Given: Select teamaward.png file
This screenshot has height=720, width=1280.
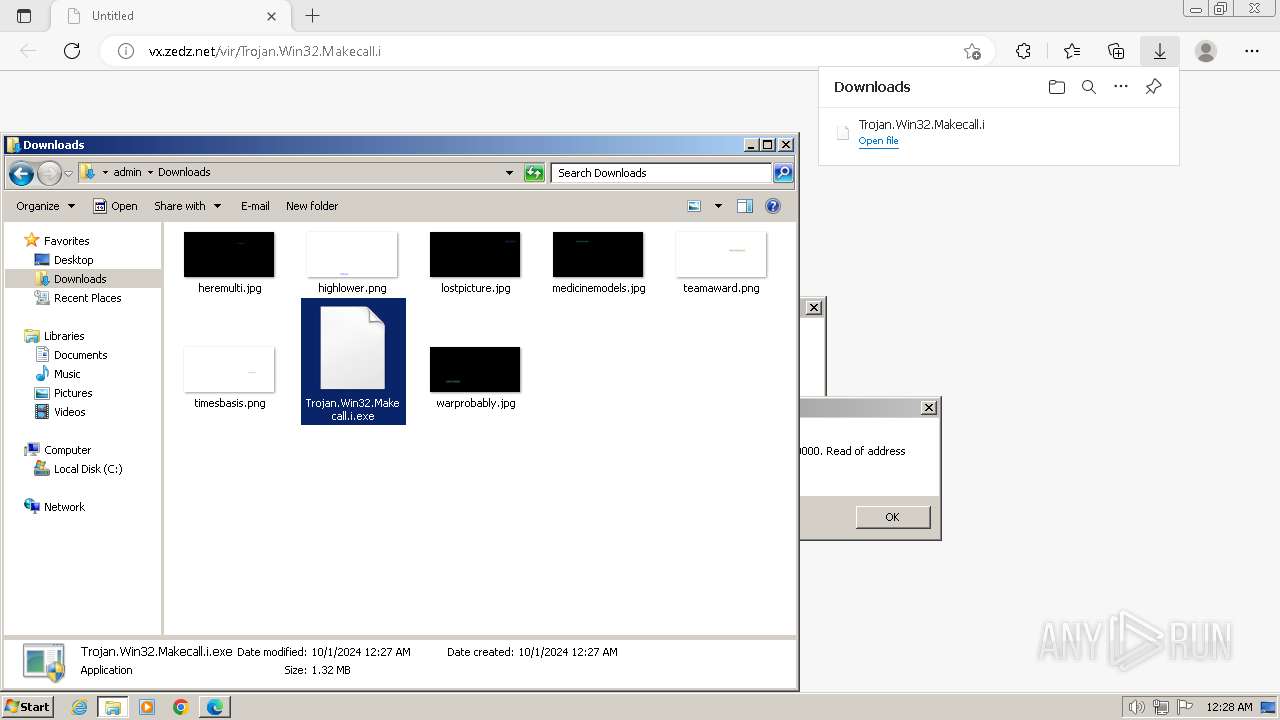Looking at the screenshot, I should [721, 264].
